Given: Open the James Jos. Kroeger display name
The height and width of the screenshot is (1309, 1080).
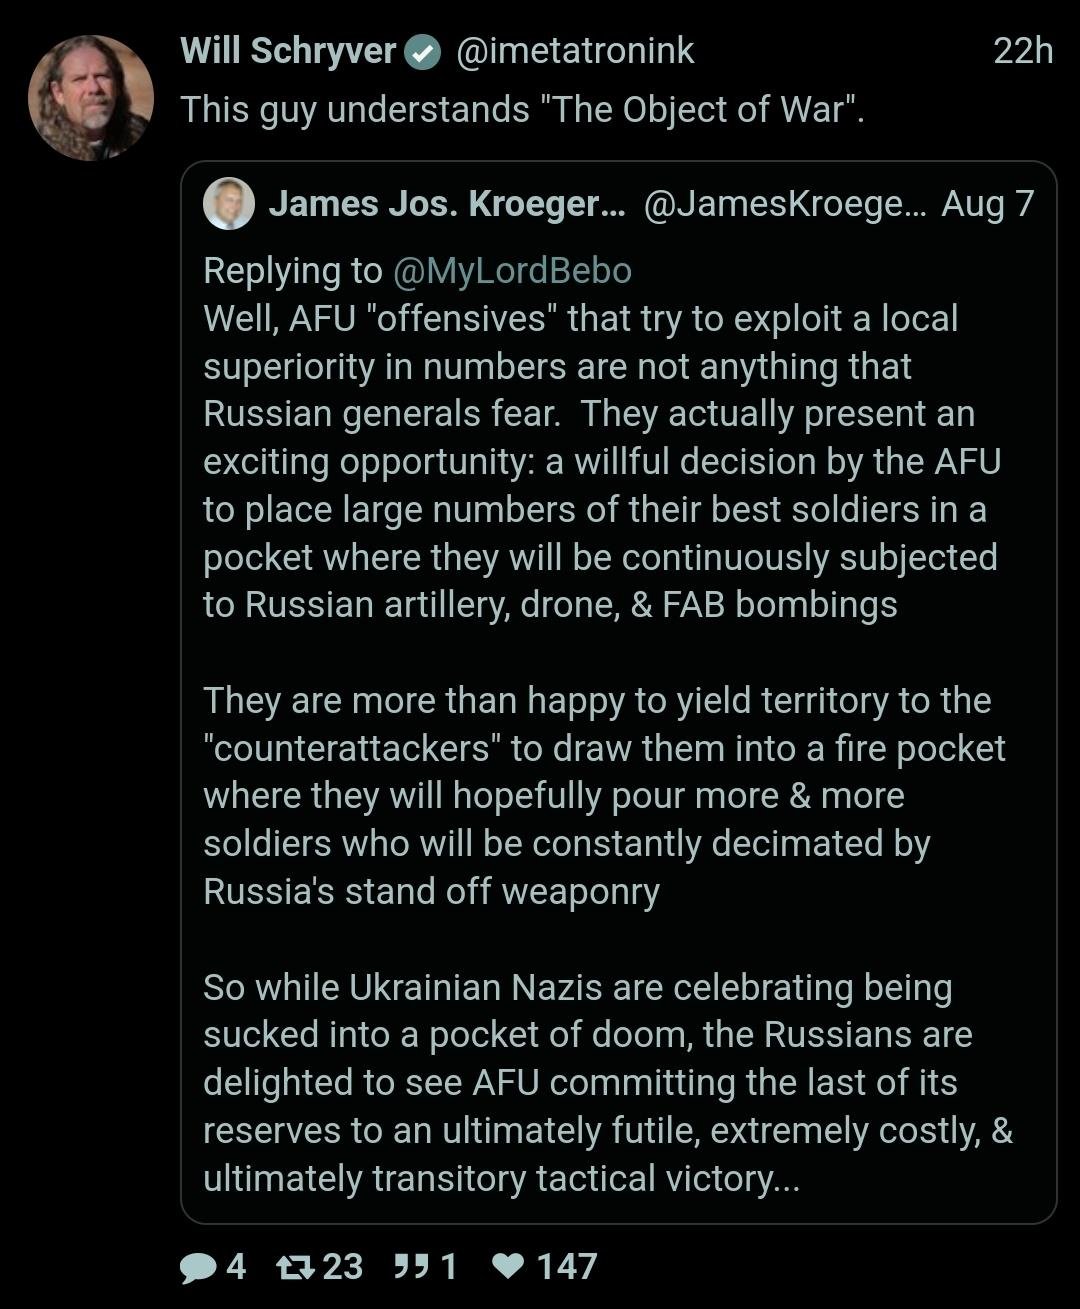Looking at the screenshot, I should pyautogui.click(x=446, y=204).
